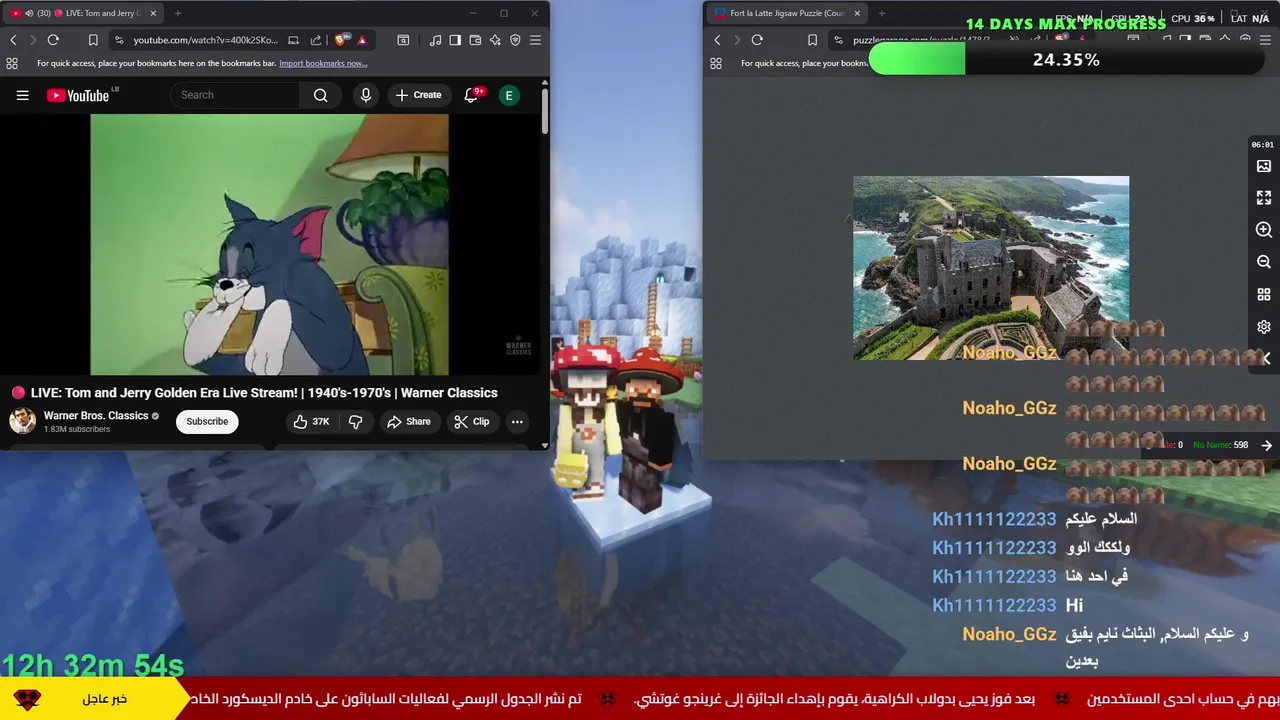Click the Clip button
The image size is (1280, 720).
click(472, 422)
